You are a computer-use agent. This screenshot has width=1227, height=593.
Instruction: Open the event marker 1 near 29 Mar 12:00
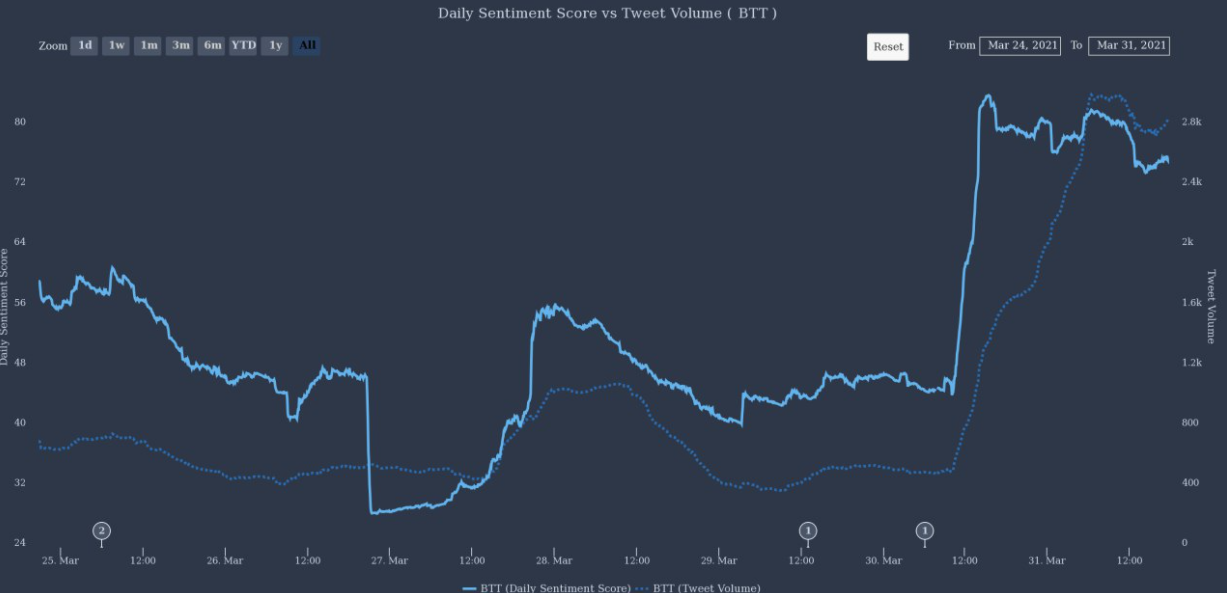808,530
